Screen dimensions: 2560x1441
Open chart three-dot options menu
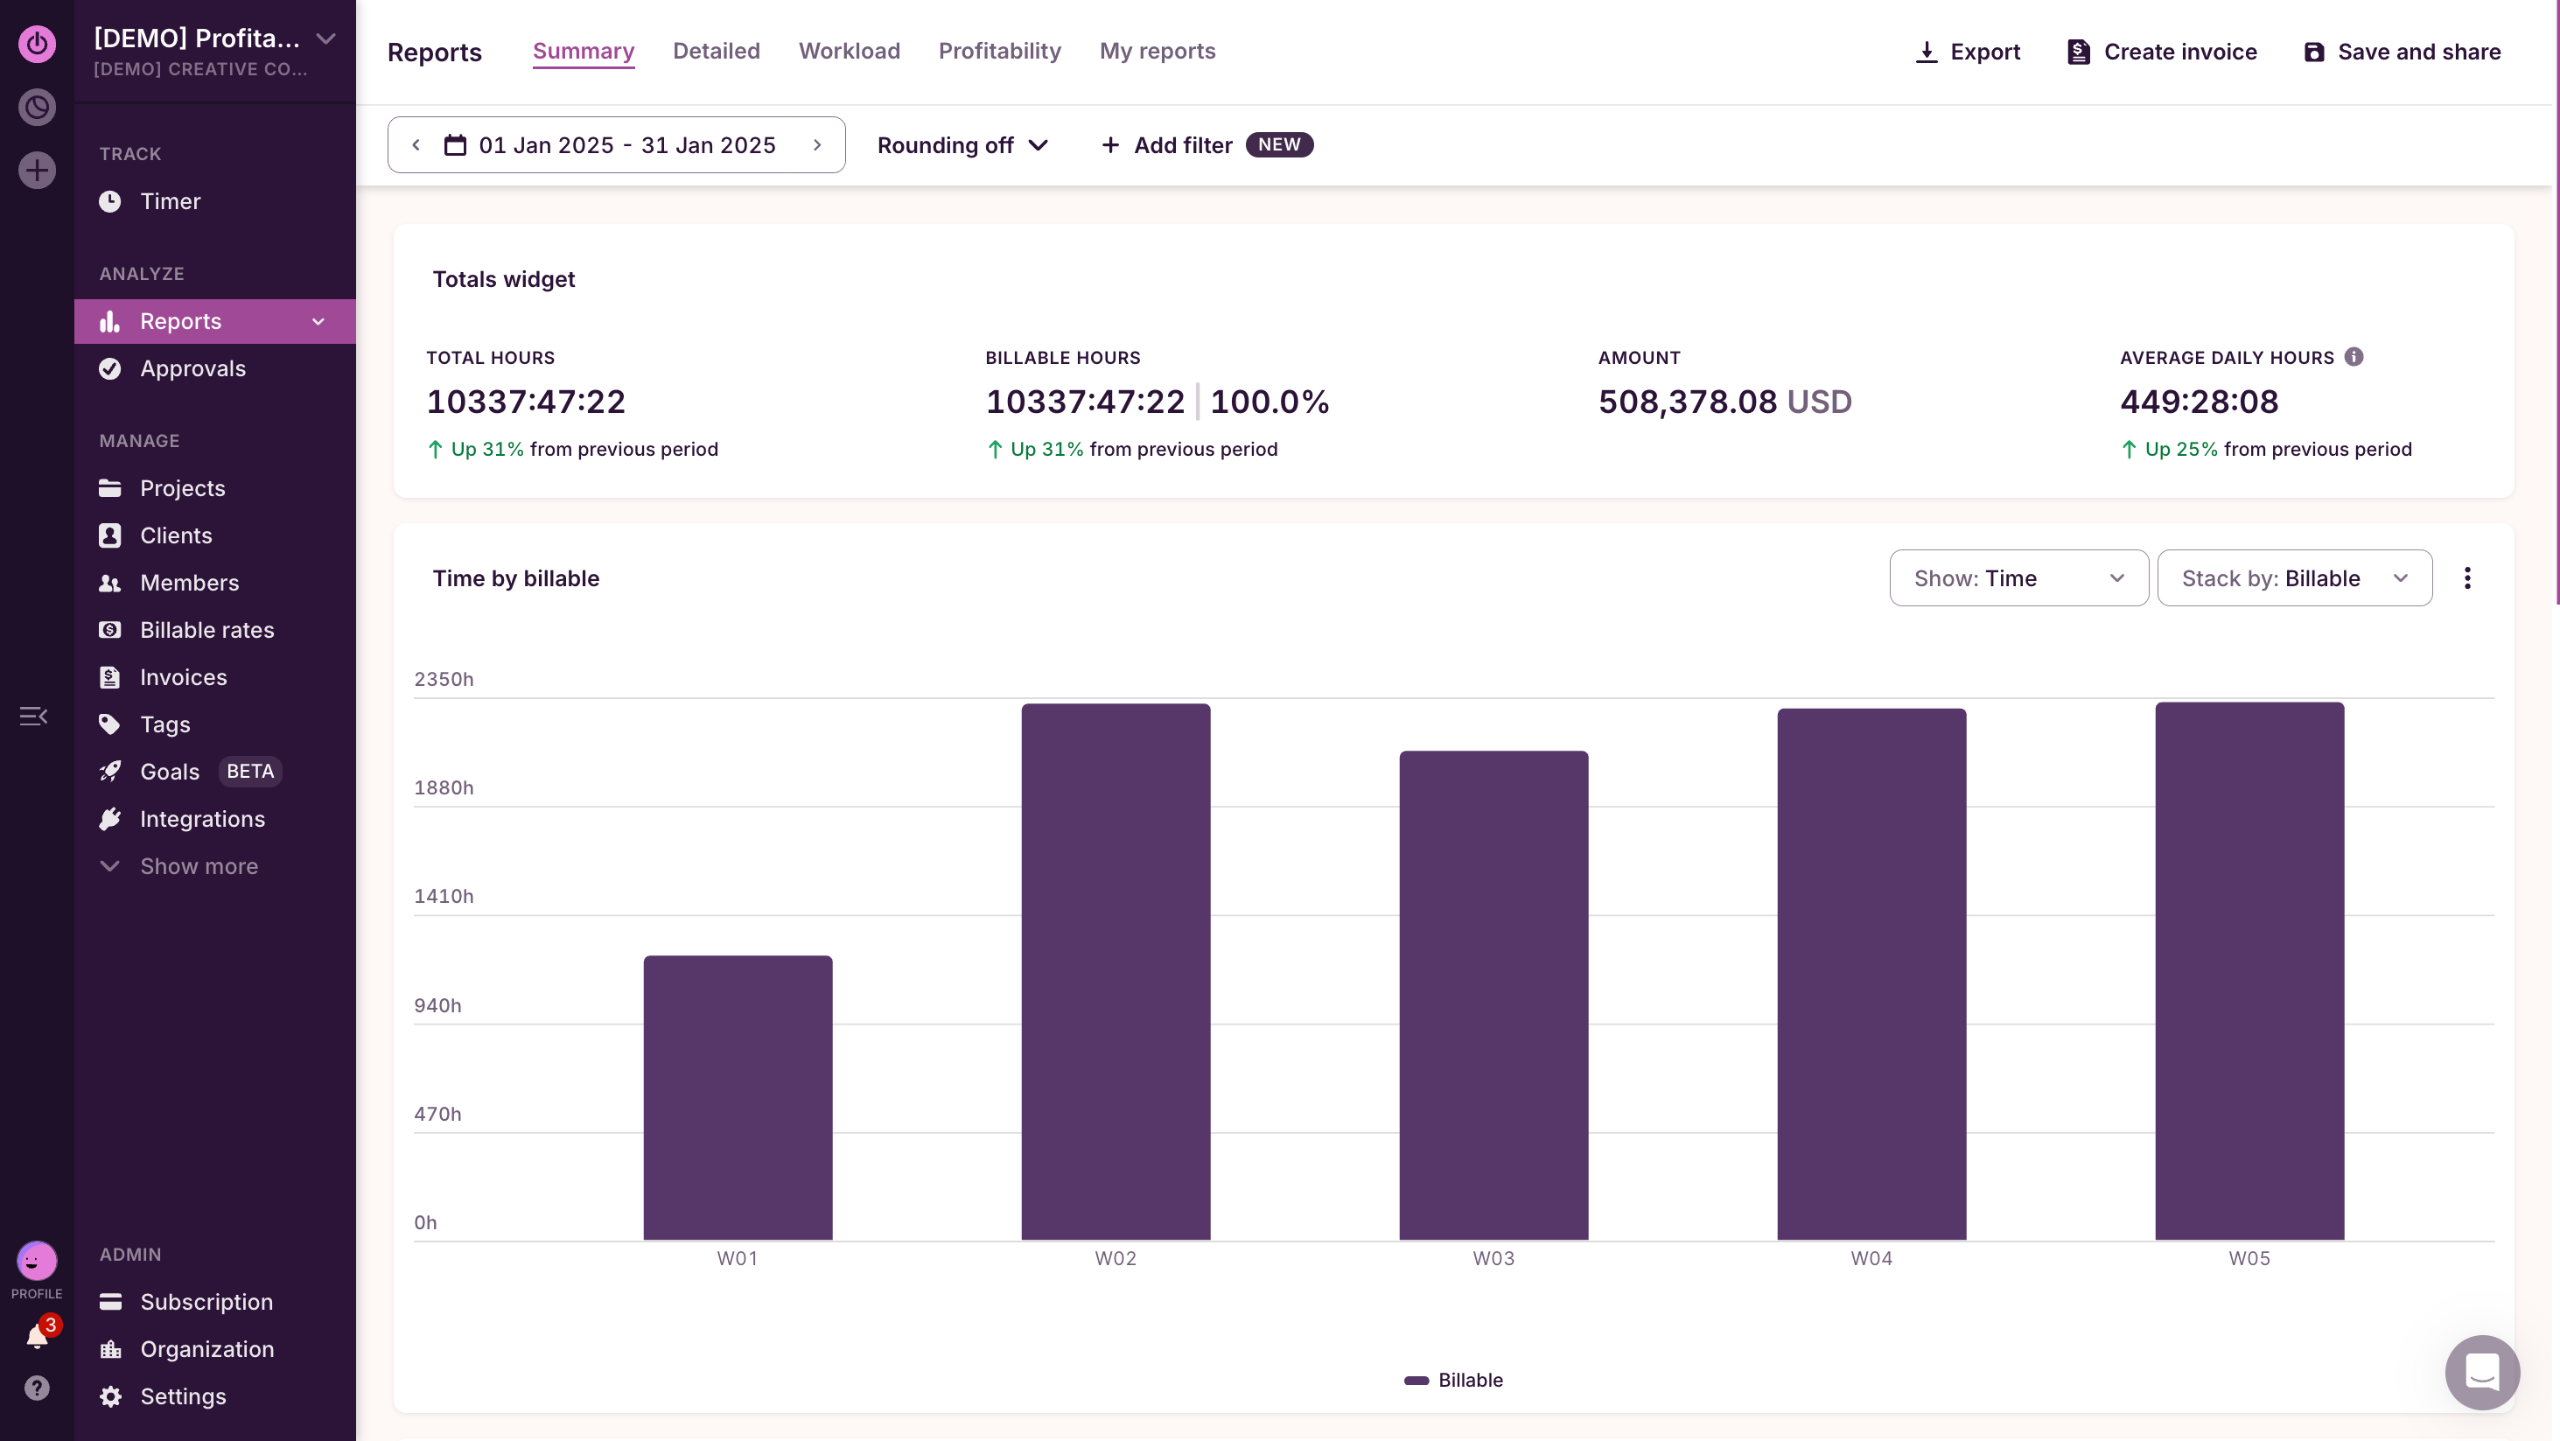2467,578
